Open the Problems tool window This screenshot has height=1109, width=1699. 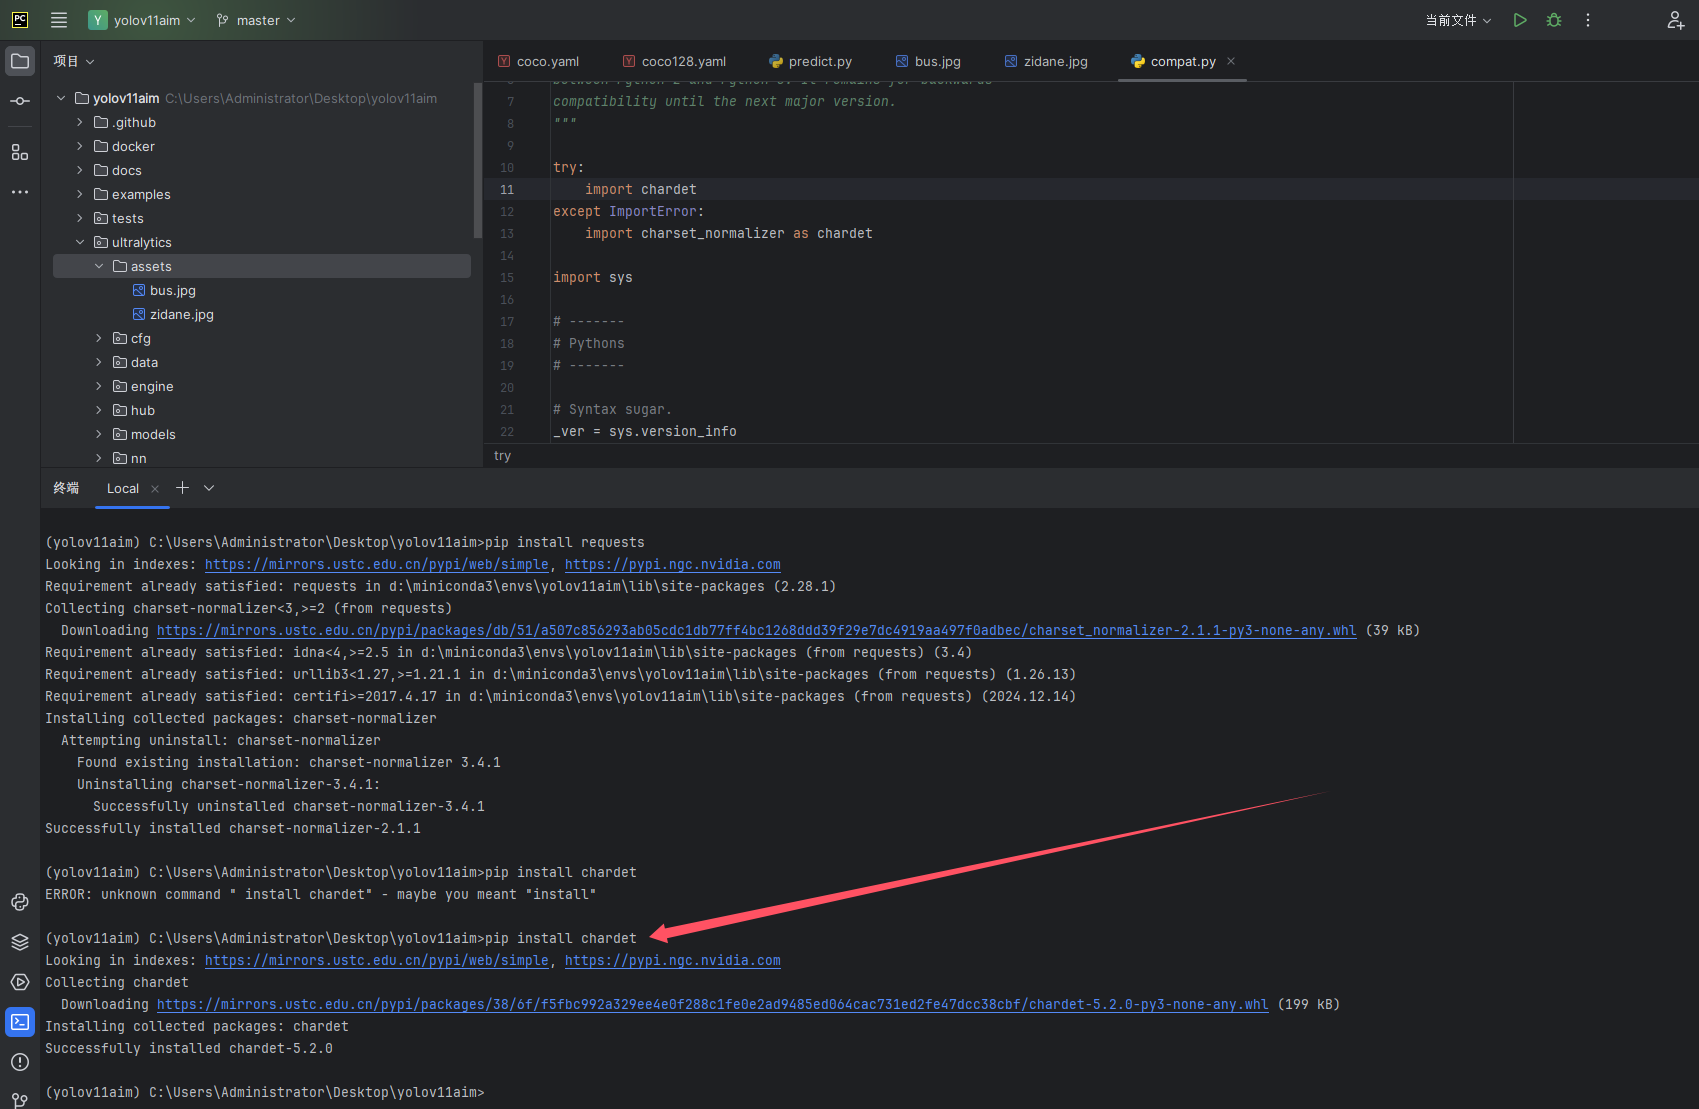pos(20,1062)
